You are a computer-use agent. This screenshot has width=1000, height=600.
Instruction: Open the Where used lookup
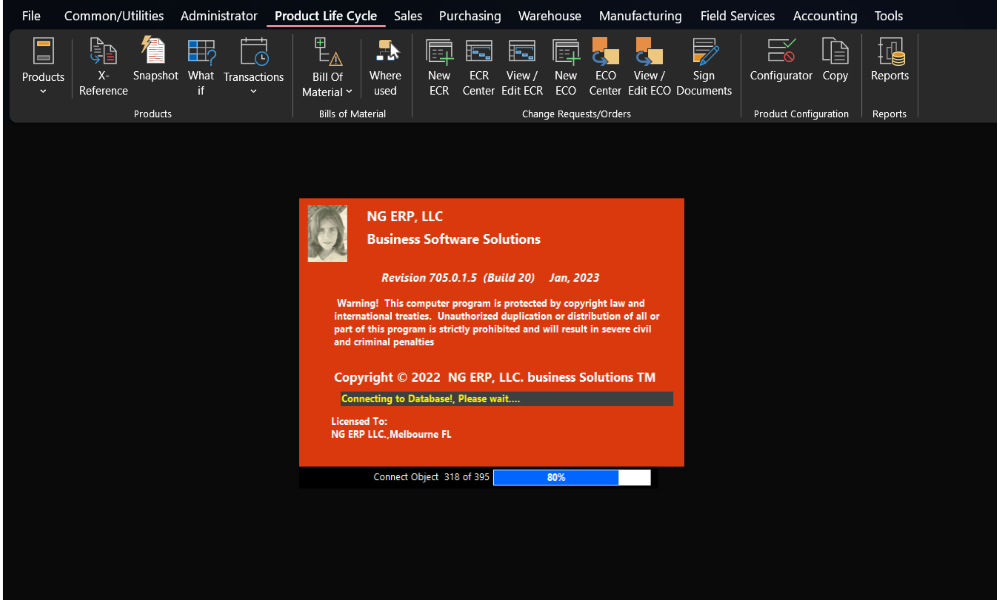tap(385, 67)
